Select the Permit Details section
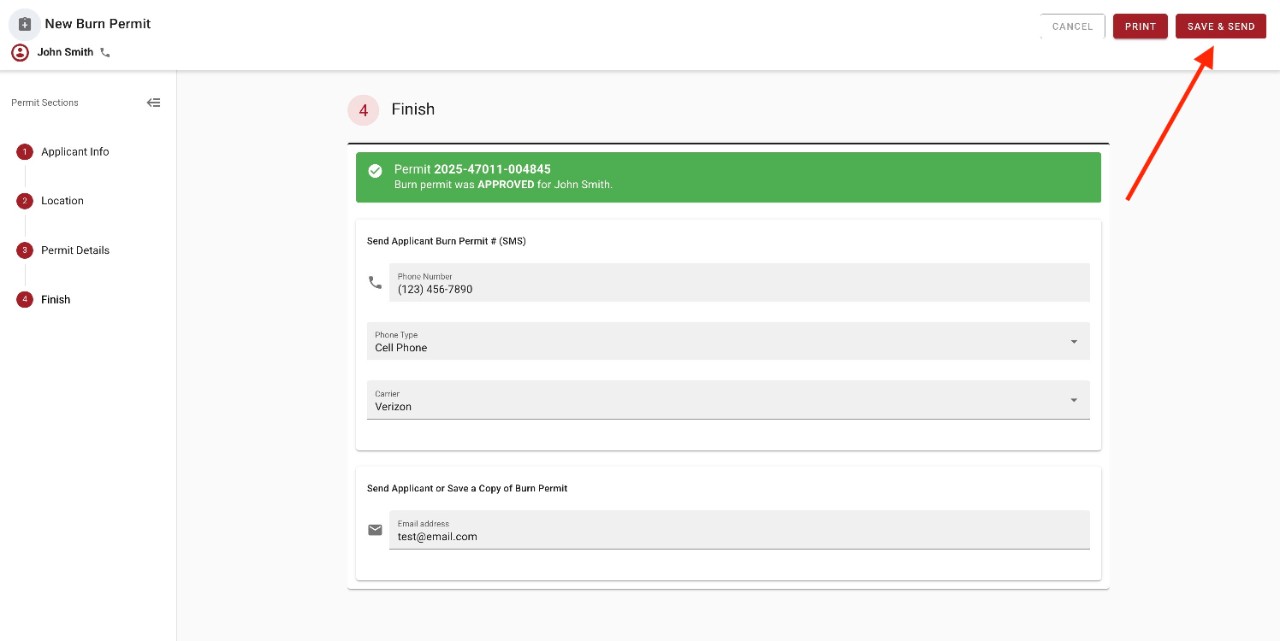1280x641 pixels. pos(75,250)
